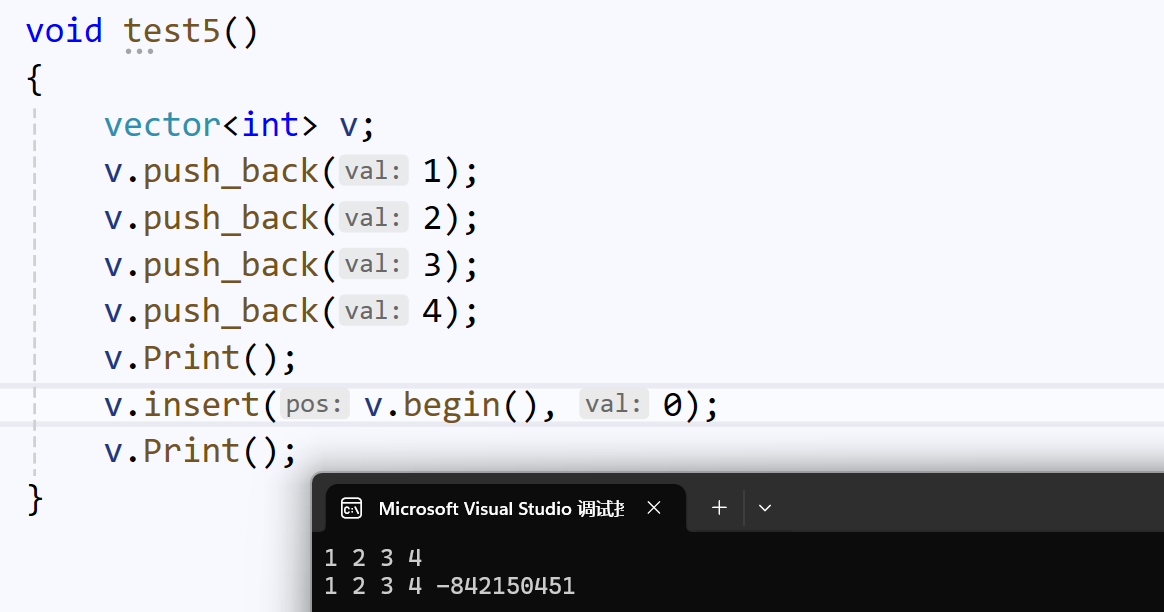Image resolution: width=1164 pixels, height=612 pixels.
Task: Open a new terminal tab with the plus button
Action: coord(719,508)
